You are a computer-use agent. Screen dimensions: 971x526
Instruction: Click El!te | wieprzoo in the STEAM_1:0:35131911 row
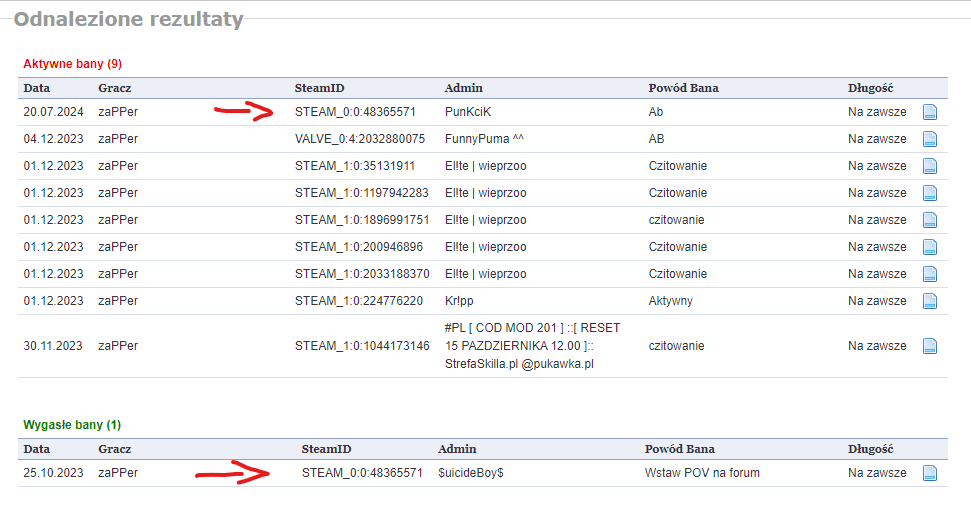point(486,166)
